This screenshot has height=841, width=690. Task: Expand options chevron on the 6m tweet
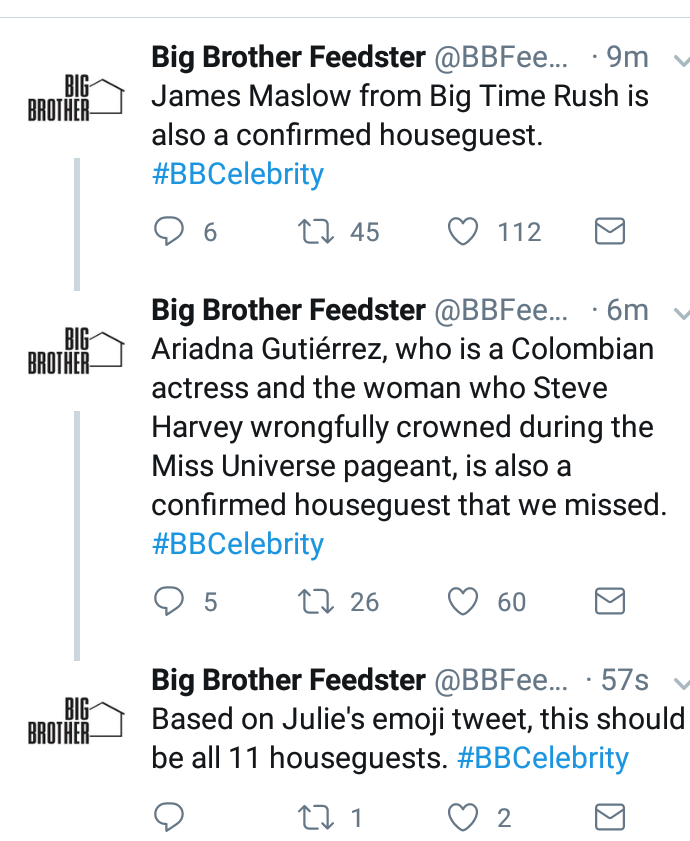tap(681, 313)
